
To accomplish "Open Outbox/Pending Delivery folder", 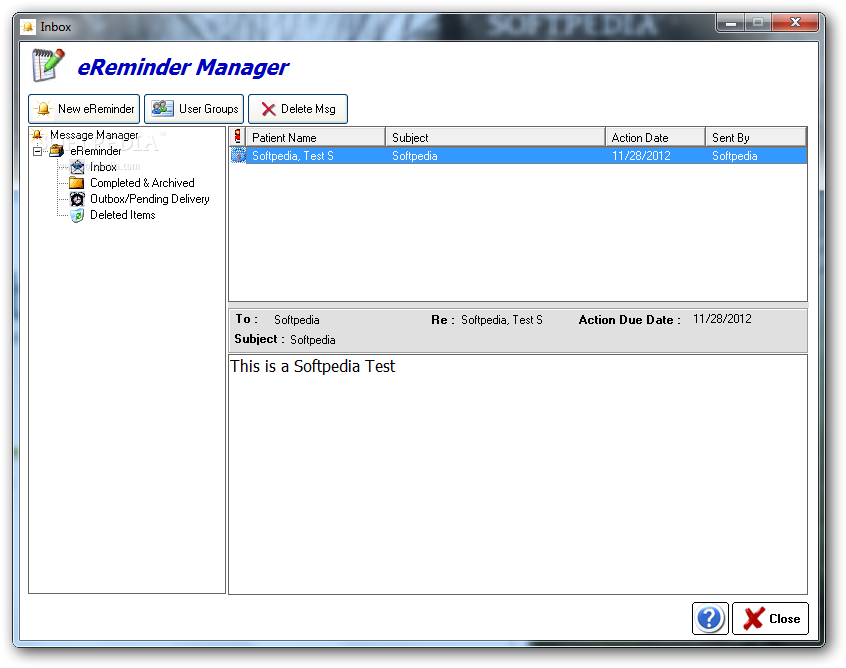I will pos(149,199).
